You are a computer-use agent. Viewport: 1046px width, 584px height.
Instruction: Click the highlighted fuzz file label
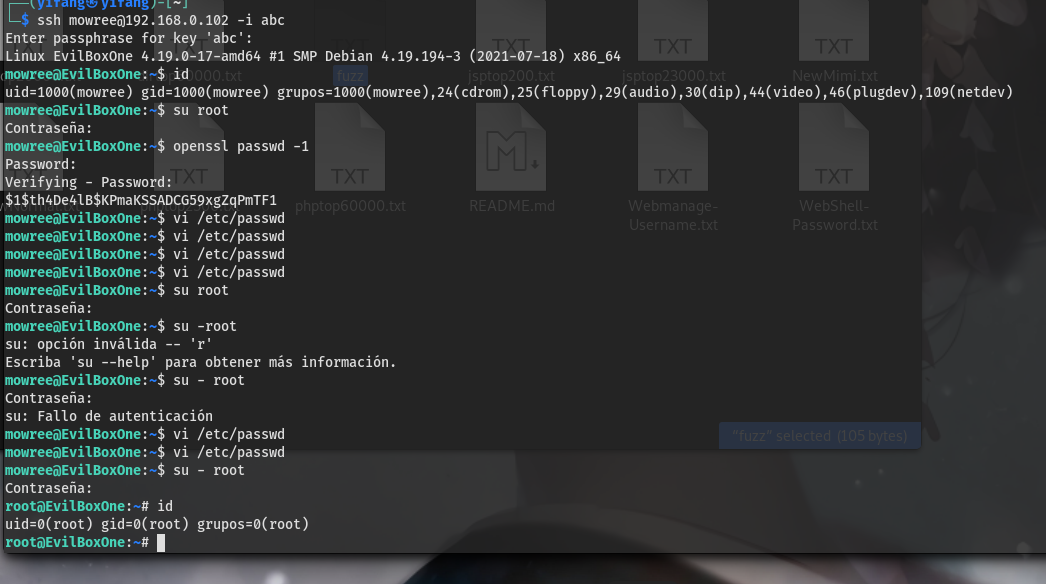(x=350, y=75)
